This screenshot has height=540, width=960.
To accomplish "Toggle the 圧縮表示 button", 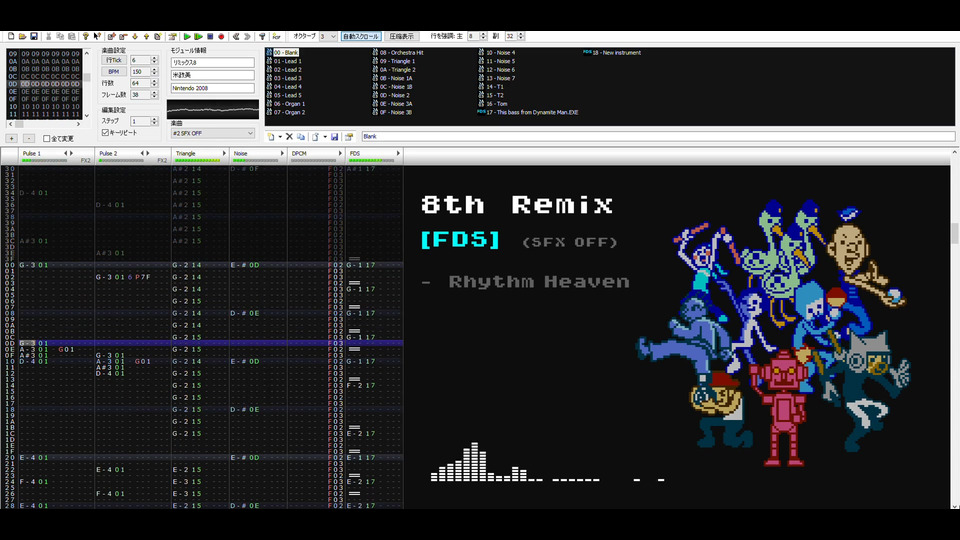I will (401, 36).
